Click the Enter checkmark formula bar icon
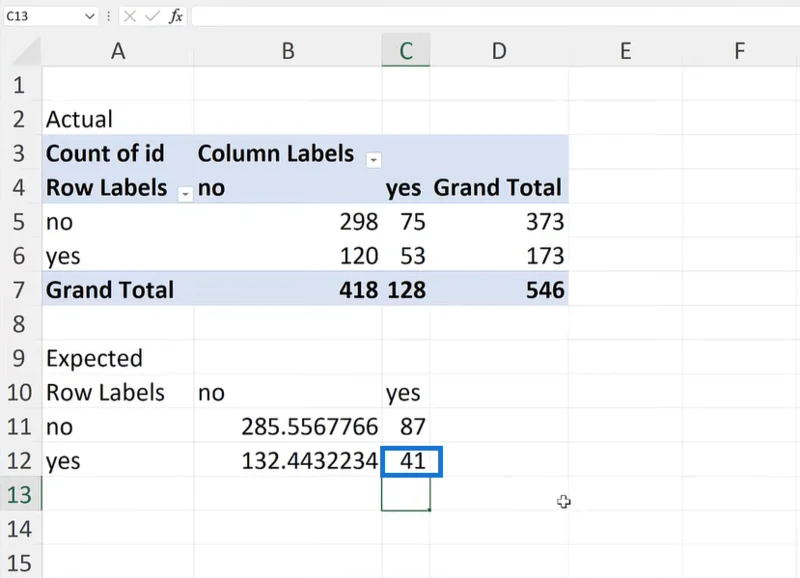 152,16
